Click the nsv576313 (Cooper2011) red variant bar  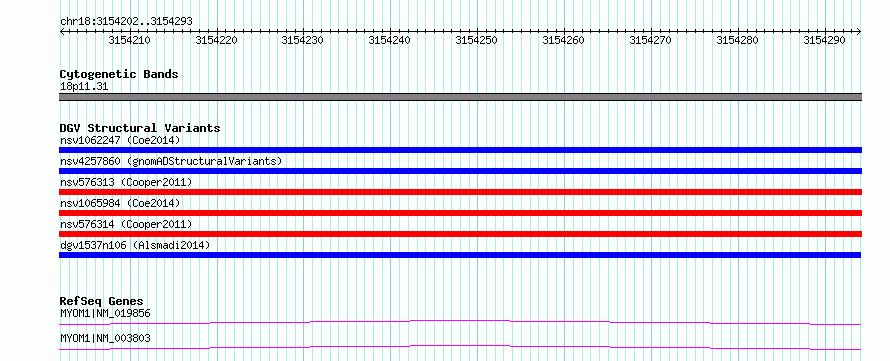[x=460, y=192]
